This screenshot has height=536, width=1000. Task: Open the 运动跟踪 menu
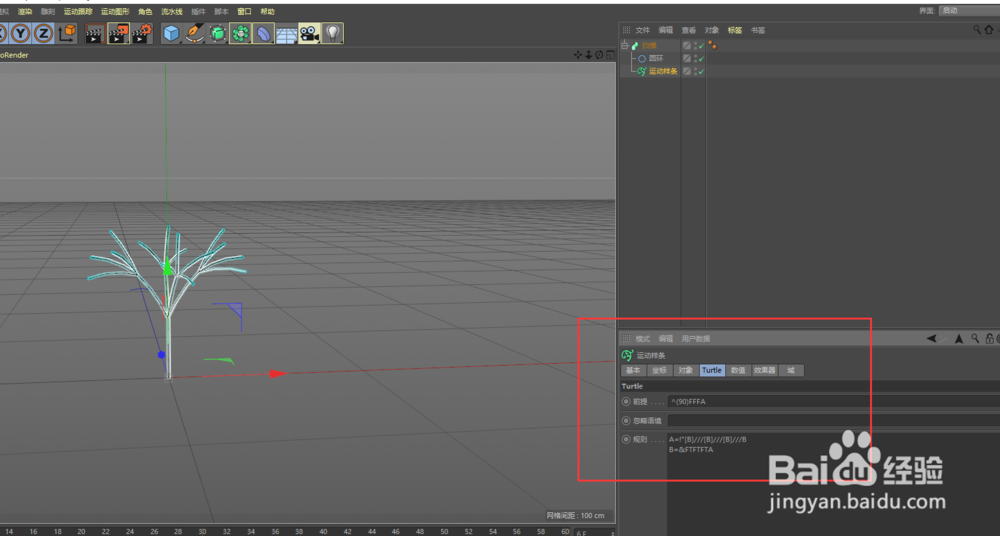coord(78,11)
